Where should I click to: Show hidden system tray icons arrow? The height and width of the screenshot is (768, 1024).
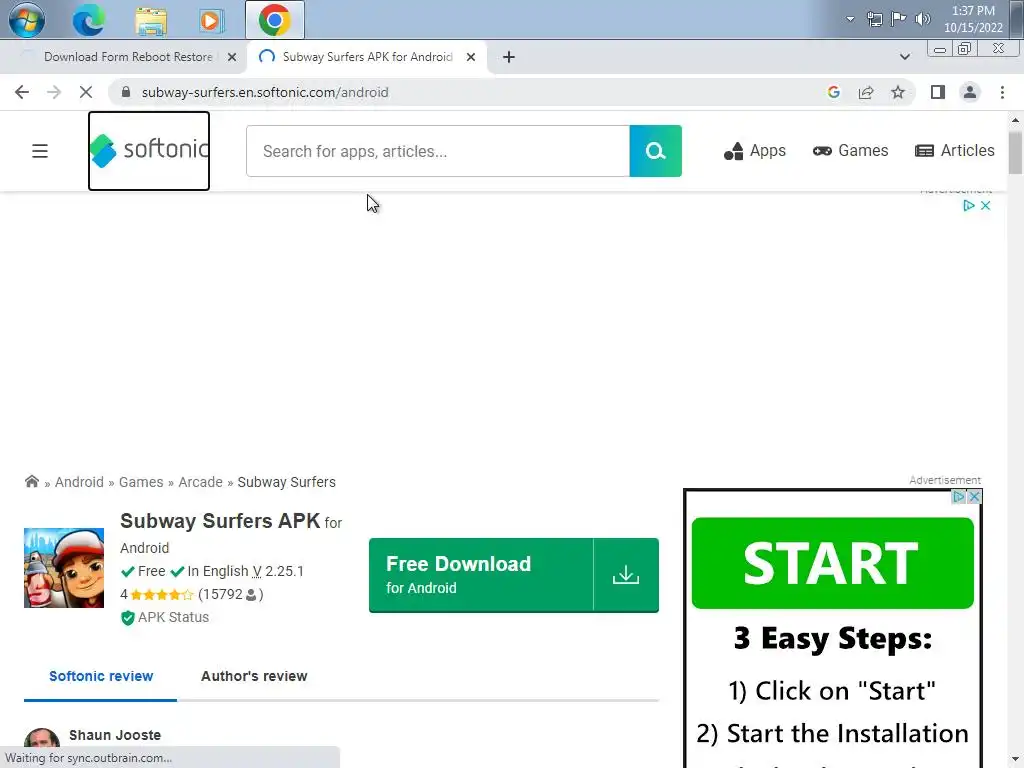pyautogui.click(x=850, y=19)
